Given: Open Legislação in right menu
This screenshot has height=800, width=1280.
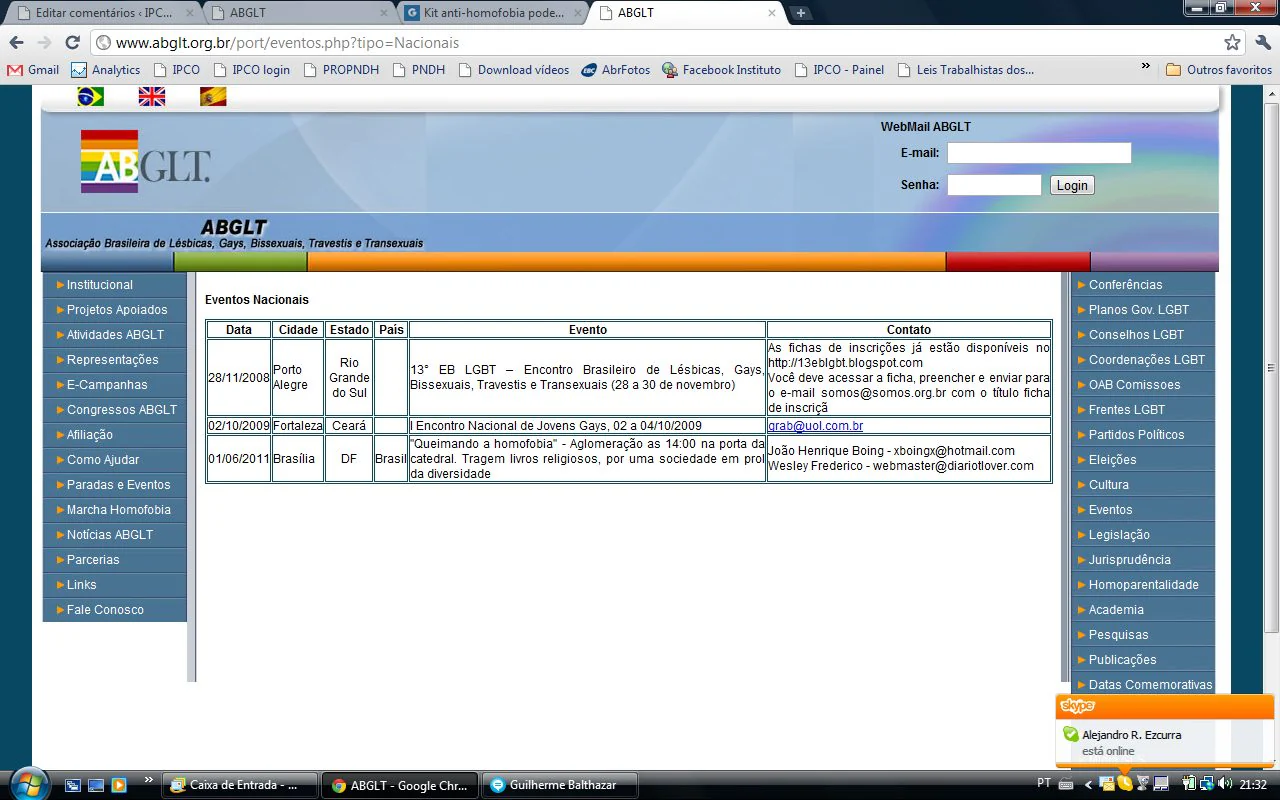Looking at the screenshot, I should point(1143,535).
